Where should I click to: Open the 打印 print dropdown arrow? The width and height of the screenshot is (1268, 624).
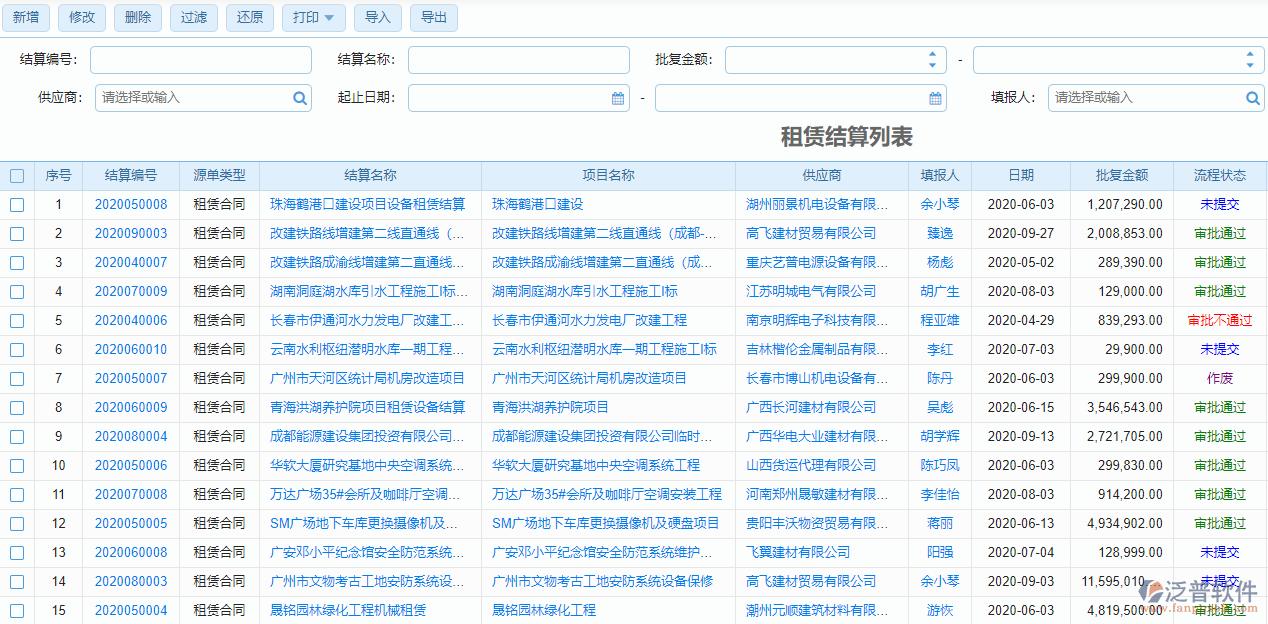pos(328,18)
